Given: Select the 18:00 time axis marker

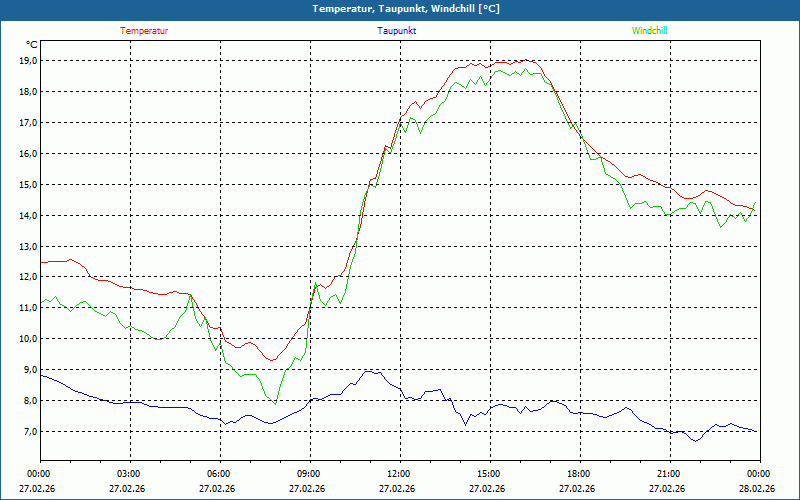Looking at the screenshot, I should tap(579, 474).
